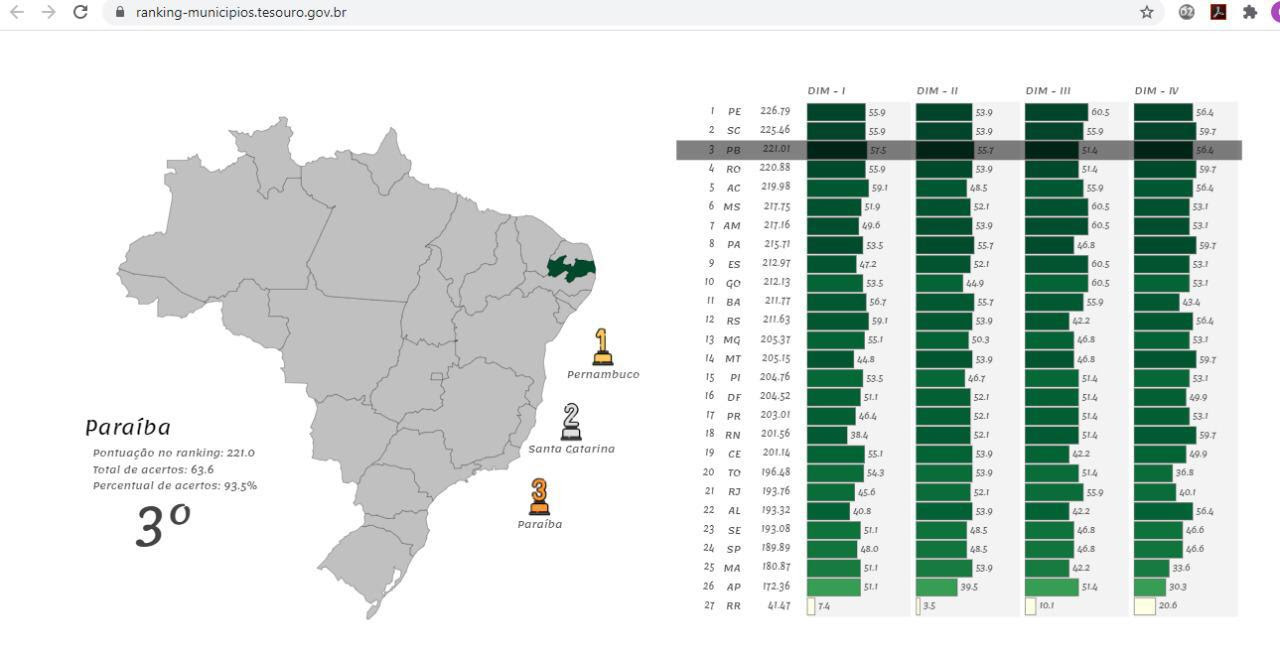
Task: Reload the page with the refresh icon
Action: pyautogui.click(x=80, y=12)
